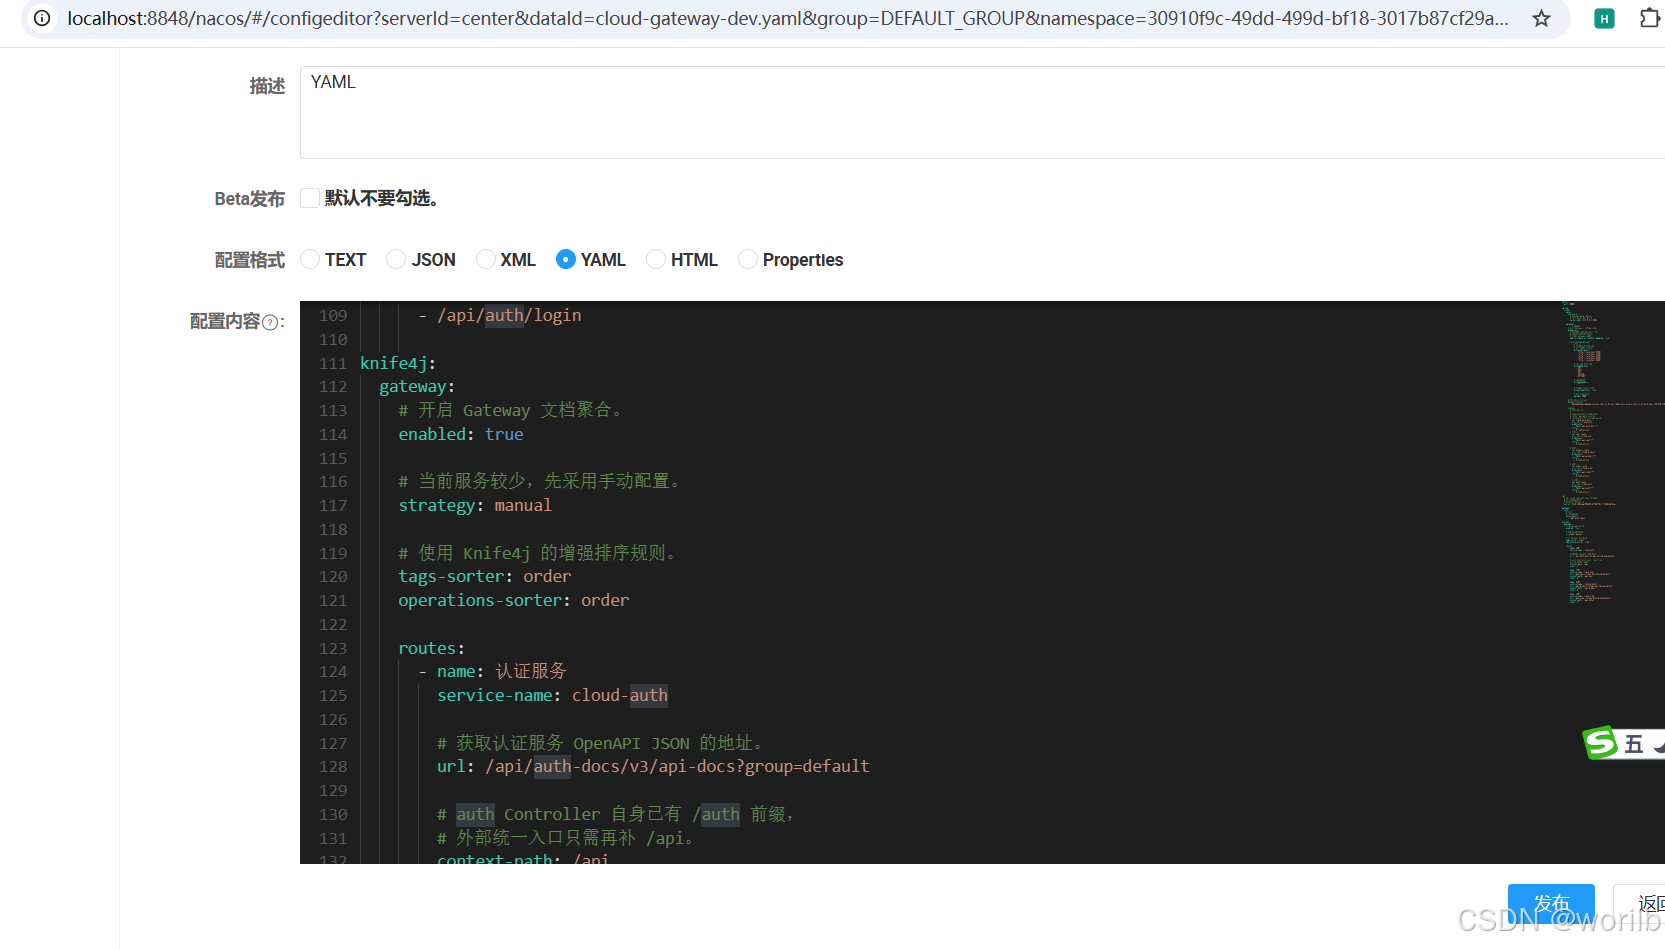The width and height of the screenshot is (1665, 950).
Task: Click the code editor minimap
Action: [x=1612, y=452]
